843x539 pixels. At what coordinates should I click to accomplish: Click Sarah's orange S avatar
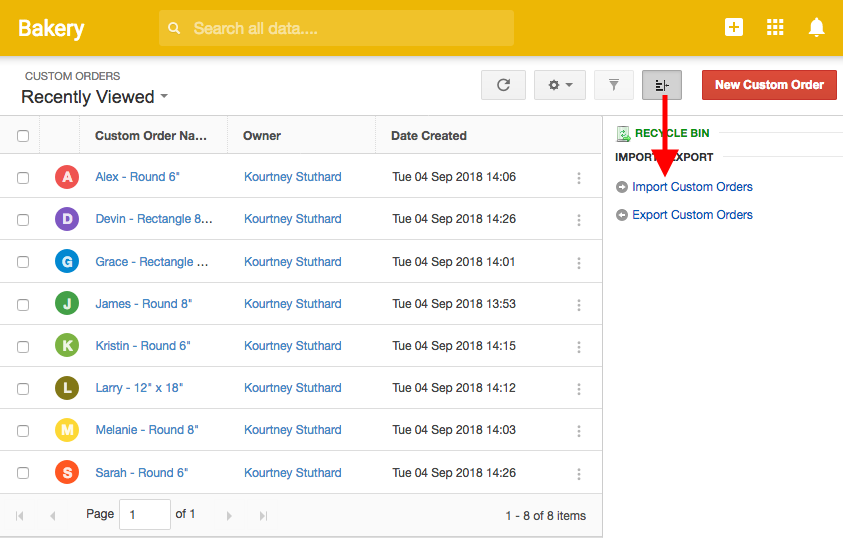click(67, 472)
